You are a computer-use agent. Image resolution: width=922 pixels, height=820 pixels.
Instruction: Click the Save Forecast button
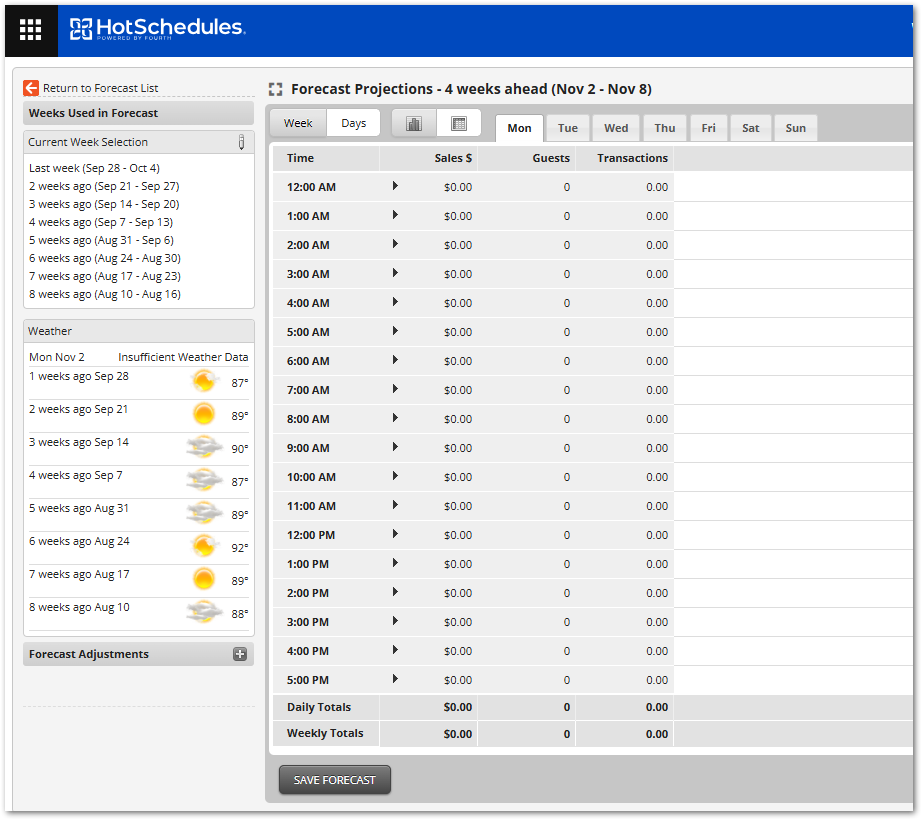pos(335,780)
